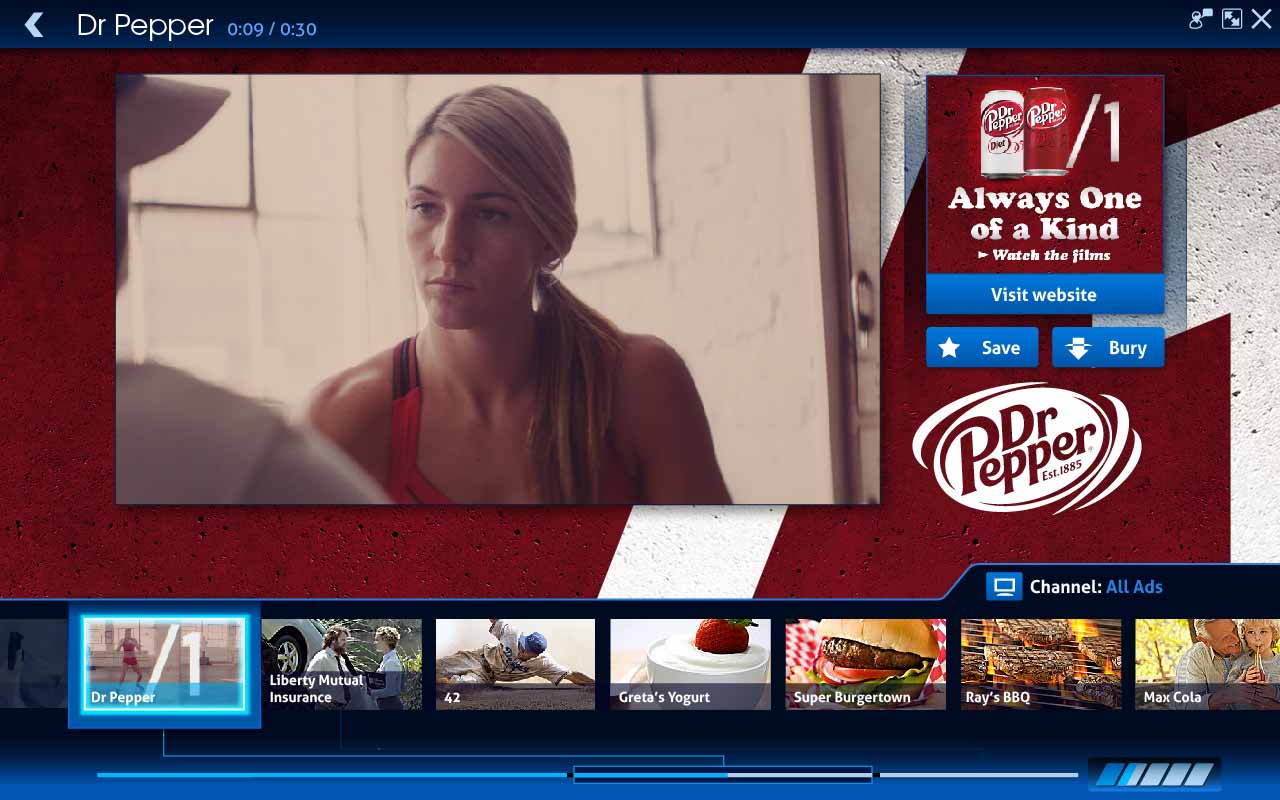Click the Dr Pepper Est. 1885 logo
1280x800 pixels.
1026,447
